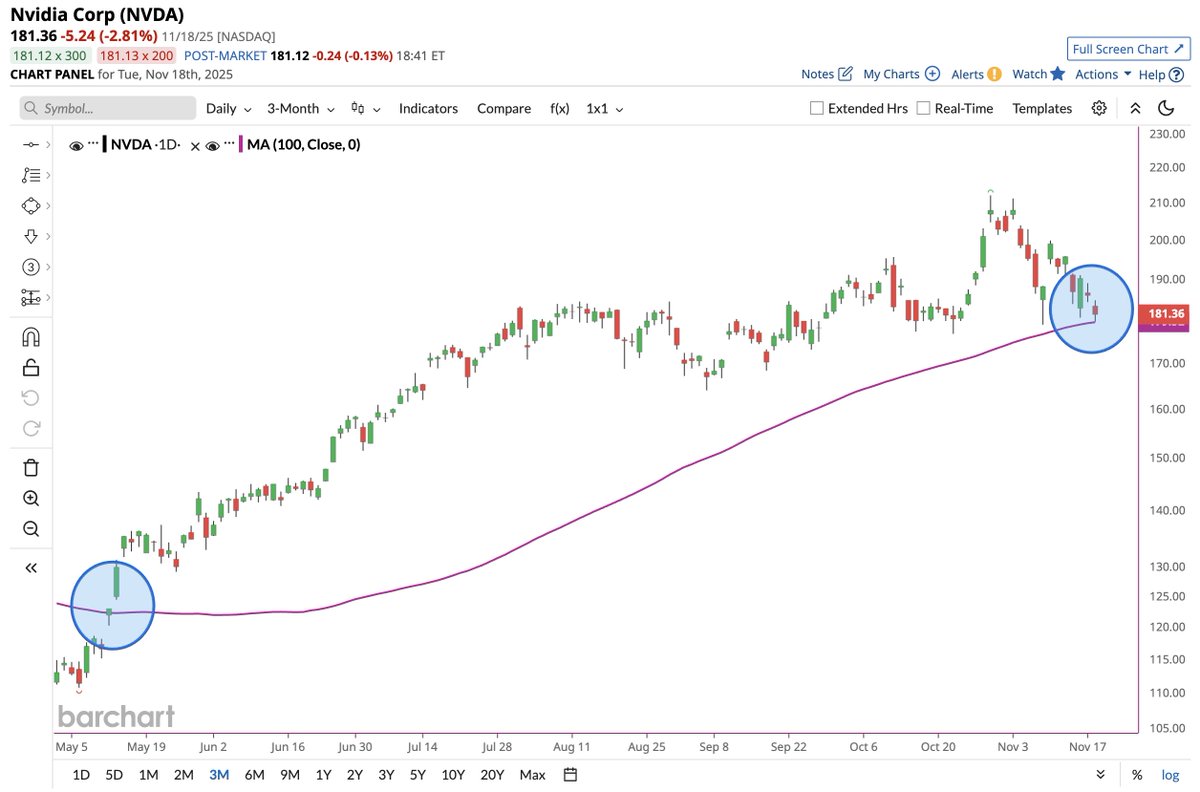Viewport: 1200px width, 792px height.
Task: Zoom in with plus magnifier
Action: pyautogui.click(x=30, y=498)
